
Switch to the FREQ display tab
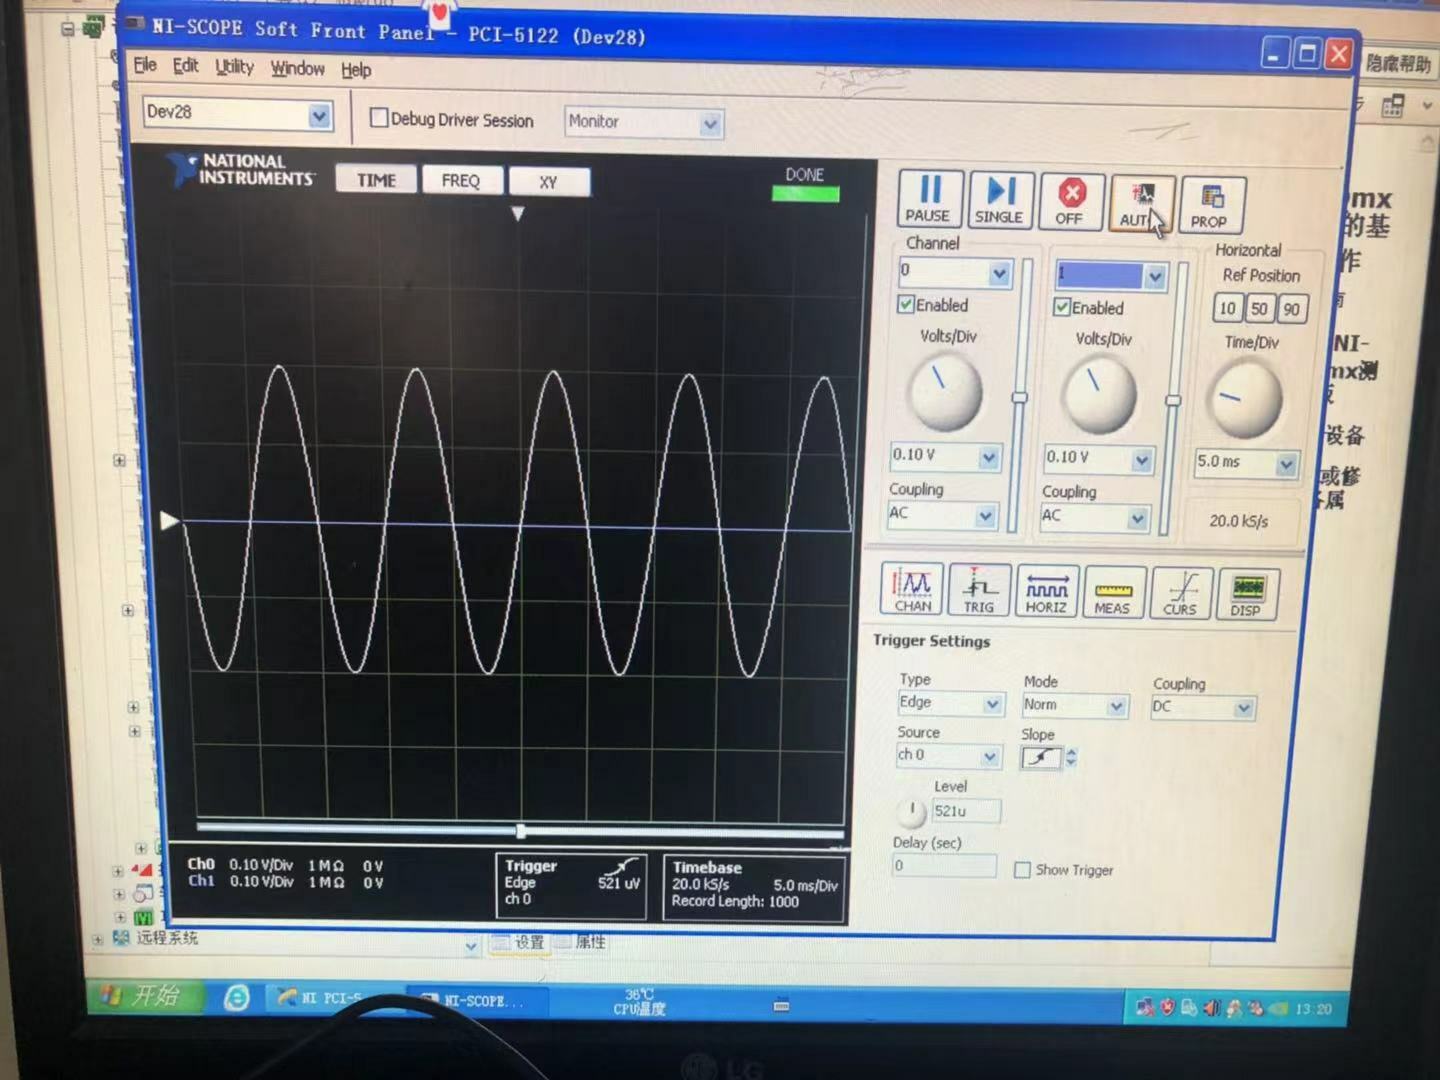click(461, 181)
